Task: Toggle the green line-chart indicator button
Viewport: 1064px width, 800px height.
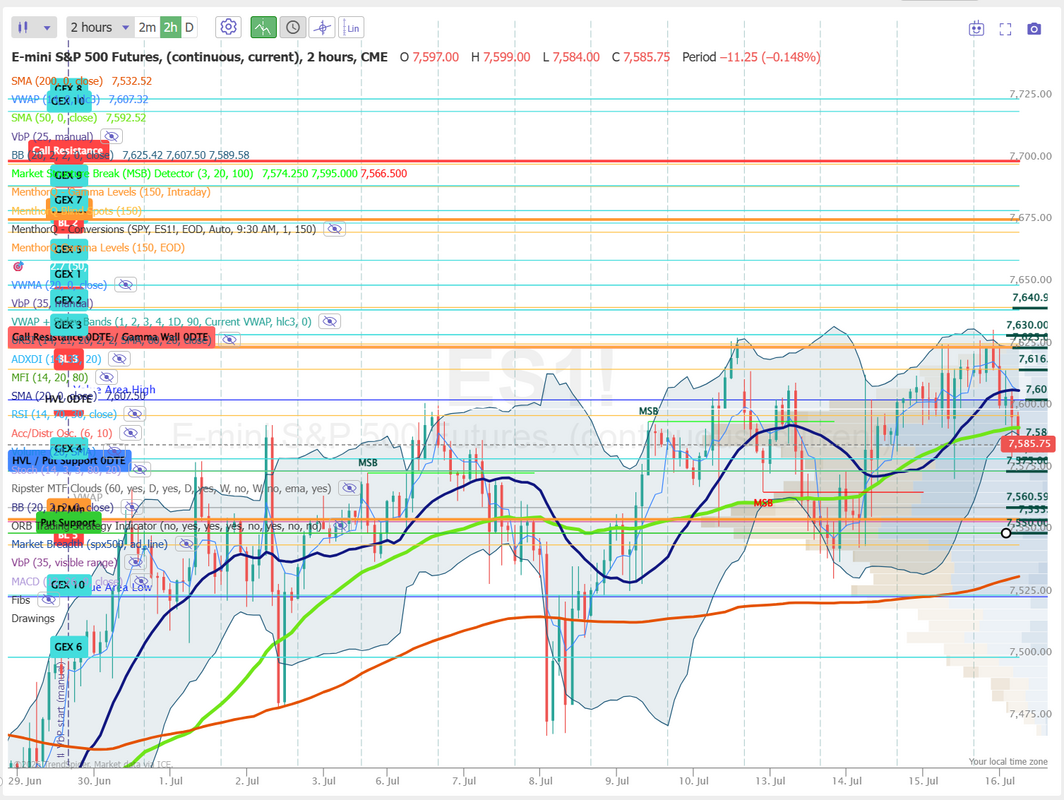Action: pyautogui.click(x=263, y=27)
